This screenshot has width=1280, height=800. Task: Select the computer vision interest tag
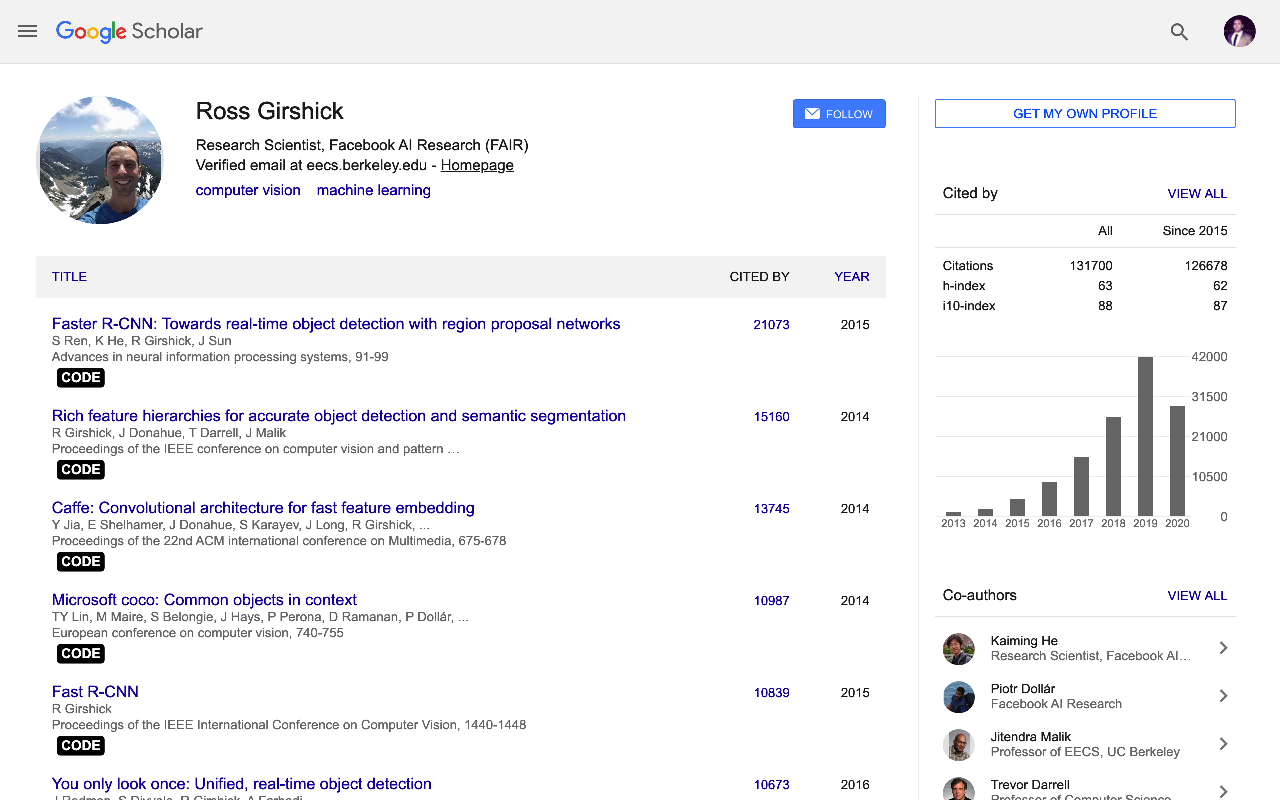(x=248, y=190)
